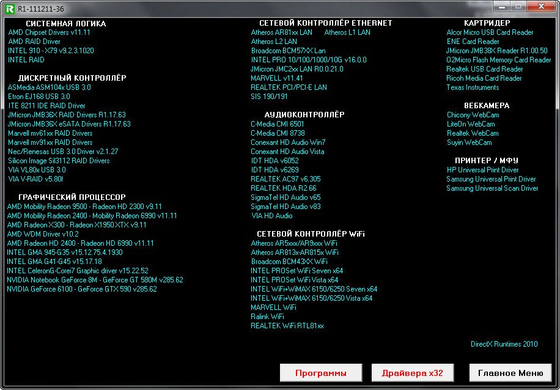The width and height of the screenshot is (560, 390).
Task: Pick JMicron JMB36X RAID Drivers R1.17.63
Action: (x=67, y=115)
